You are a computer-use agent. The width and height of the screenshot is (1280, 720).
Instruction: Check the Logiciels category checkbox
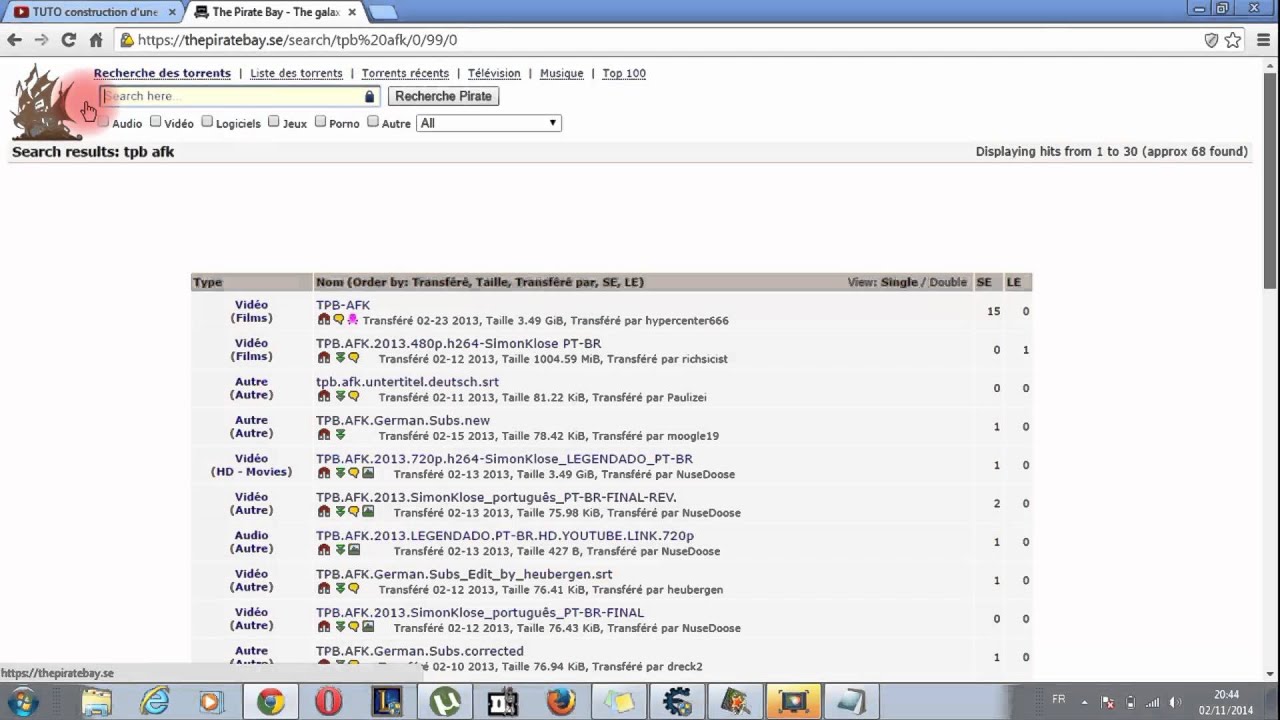[207, 122]
